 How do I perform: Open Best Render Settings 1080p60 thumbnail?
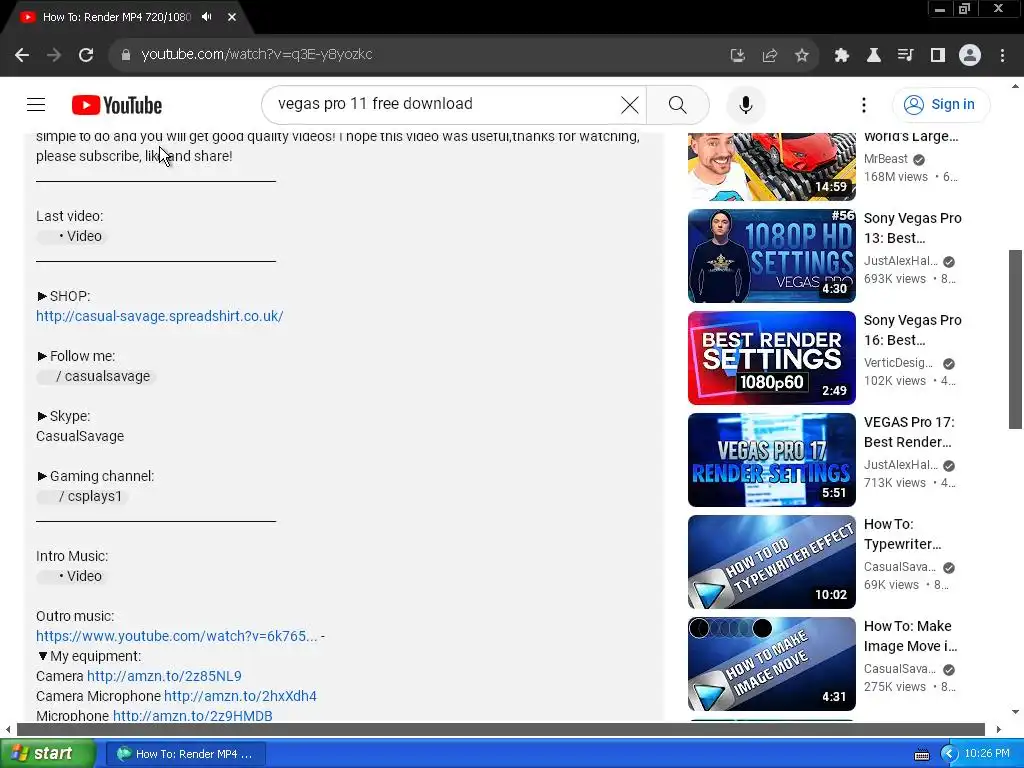pos(771,358)
